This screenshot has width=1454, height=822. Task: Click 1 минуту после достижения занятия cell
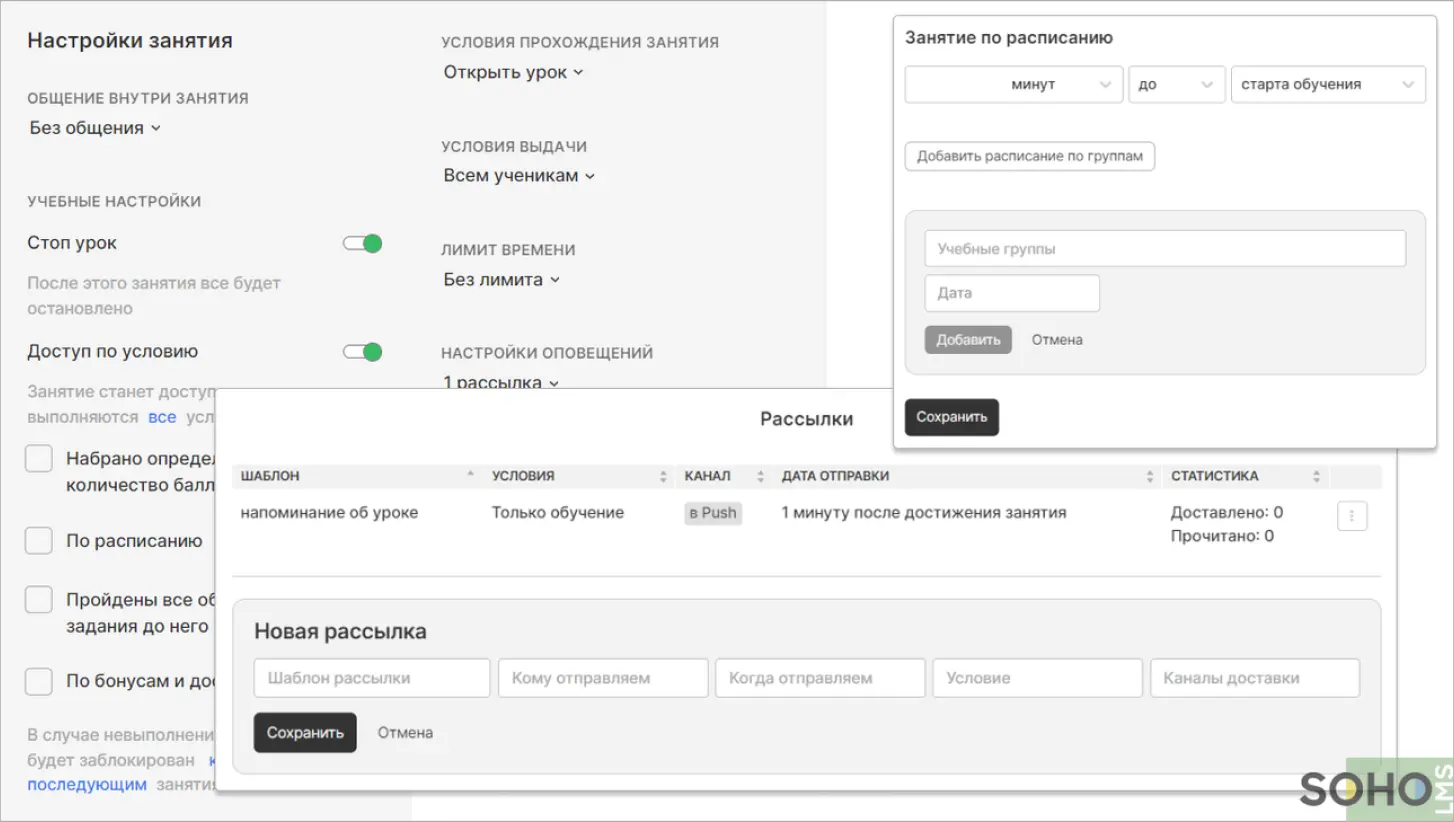[x=924, y=513]
